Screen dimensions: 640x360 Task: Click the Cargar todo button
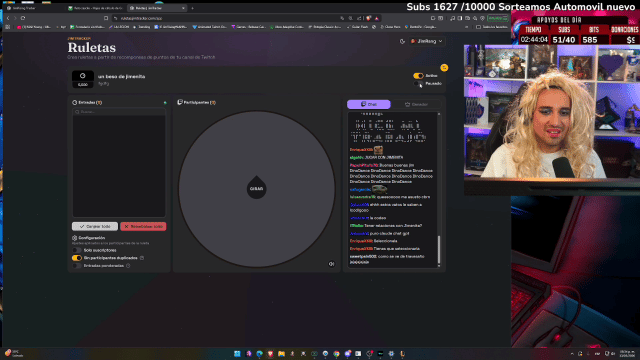coord(95,226)
